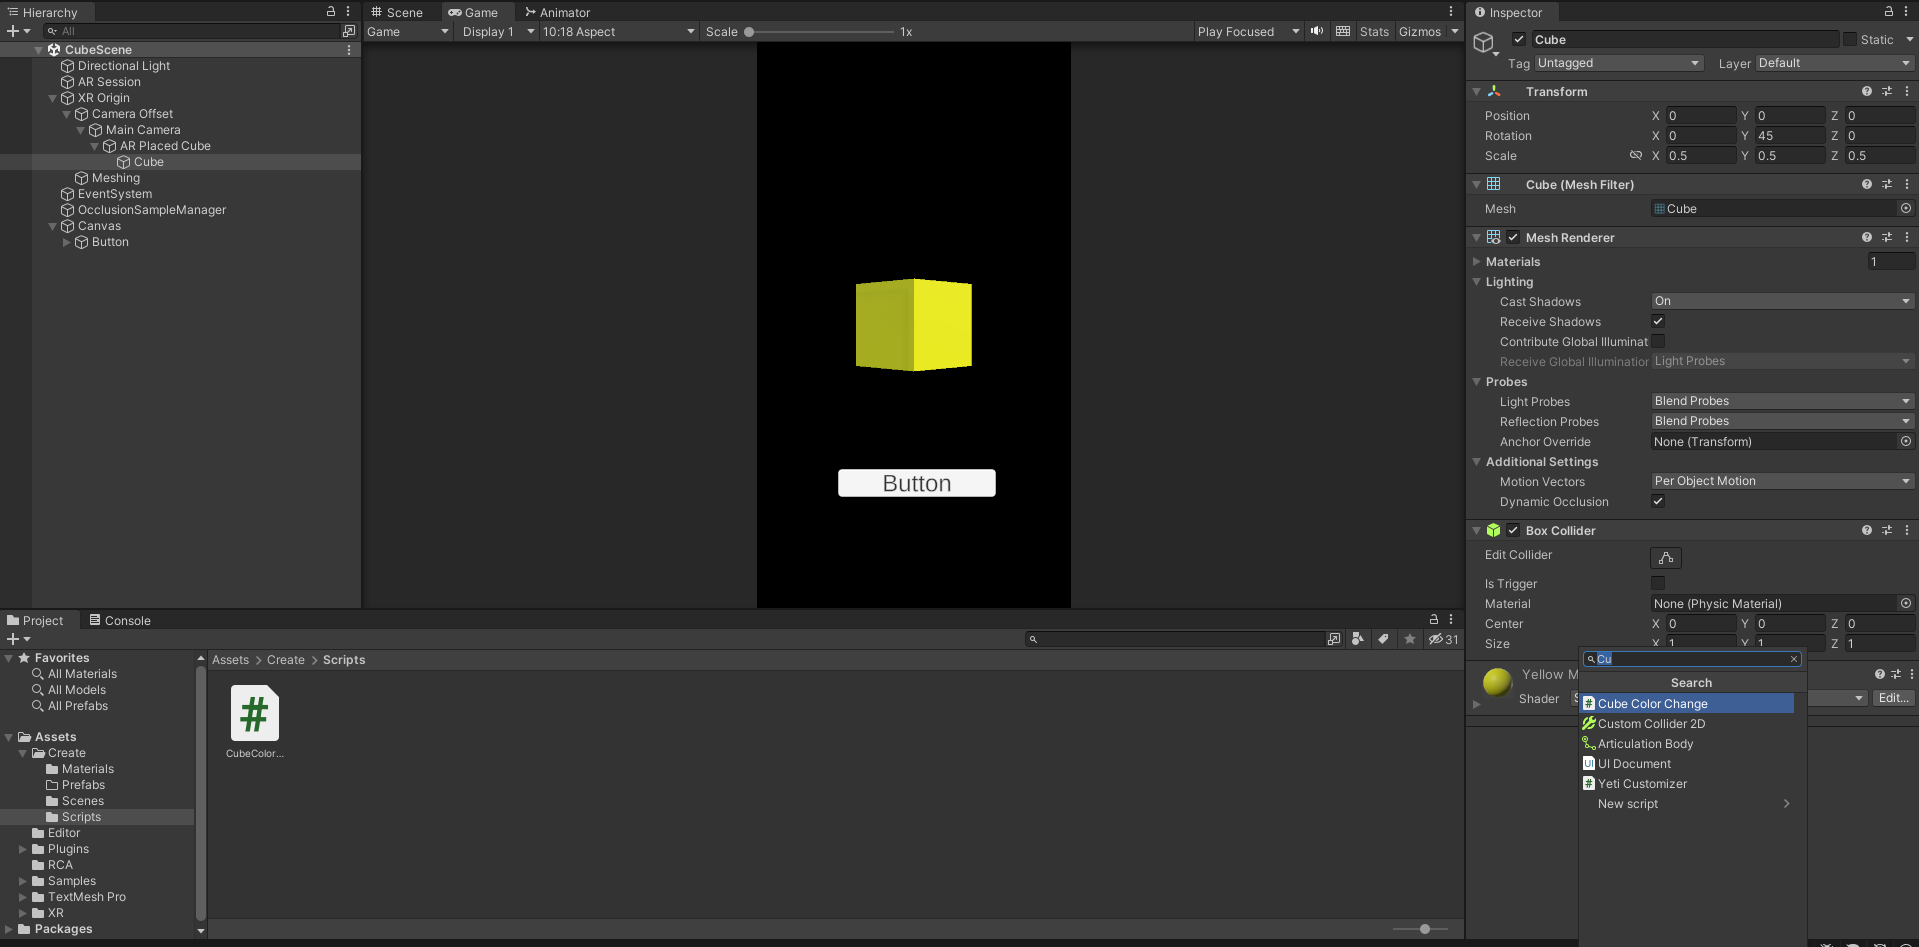Click the Hierarchy panel lock icon
This screenshot has height=947, width=1919.
pyautogui.click(x=331, y=11)
